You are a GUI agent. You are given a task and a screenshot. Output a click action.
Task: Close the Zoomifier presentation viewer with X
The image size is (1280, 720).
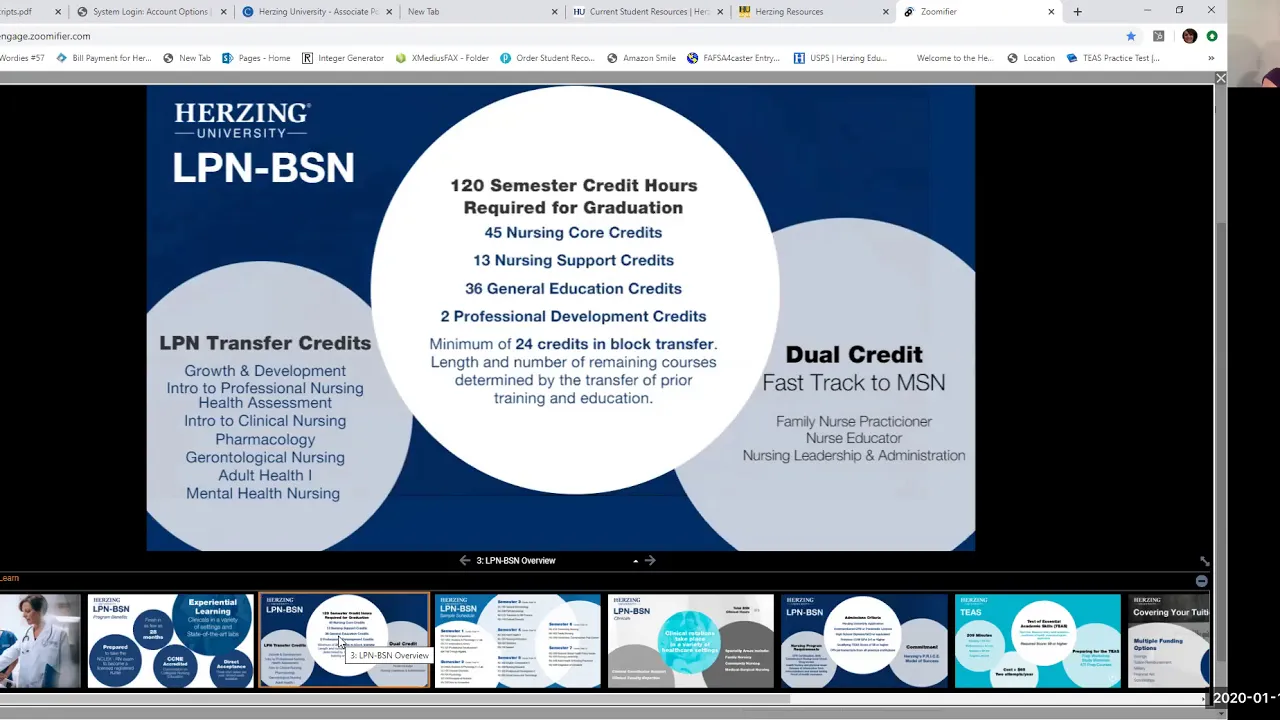[x=1220, y=78]
